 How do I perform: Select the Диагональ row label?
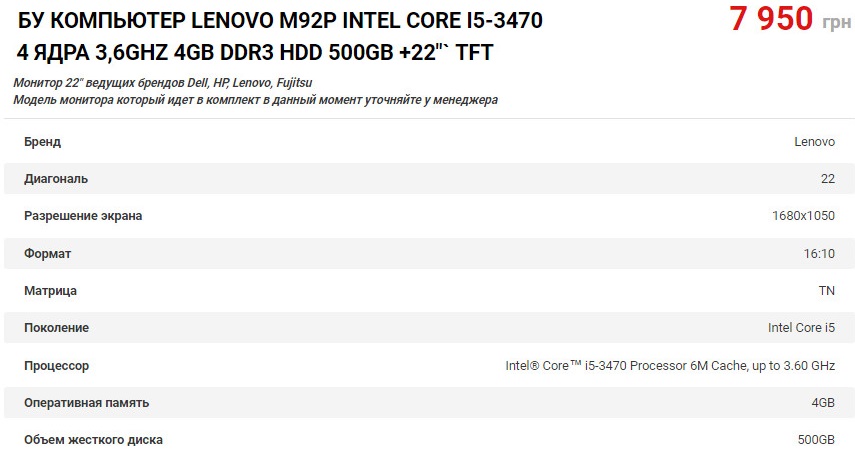pos(56,179)
